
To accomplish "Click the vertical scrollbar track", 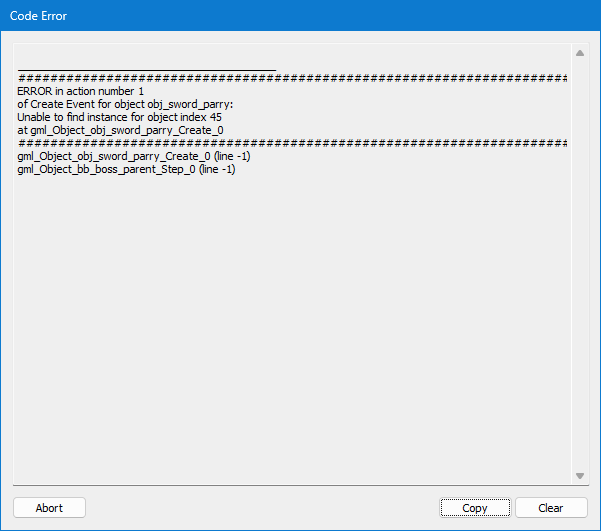I will coord(580,265).
